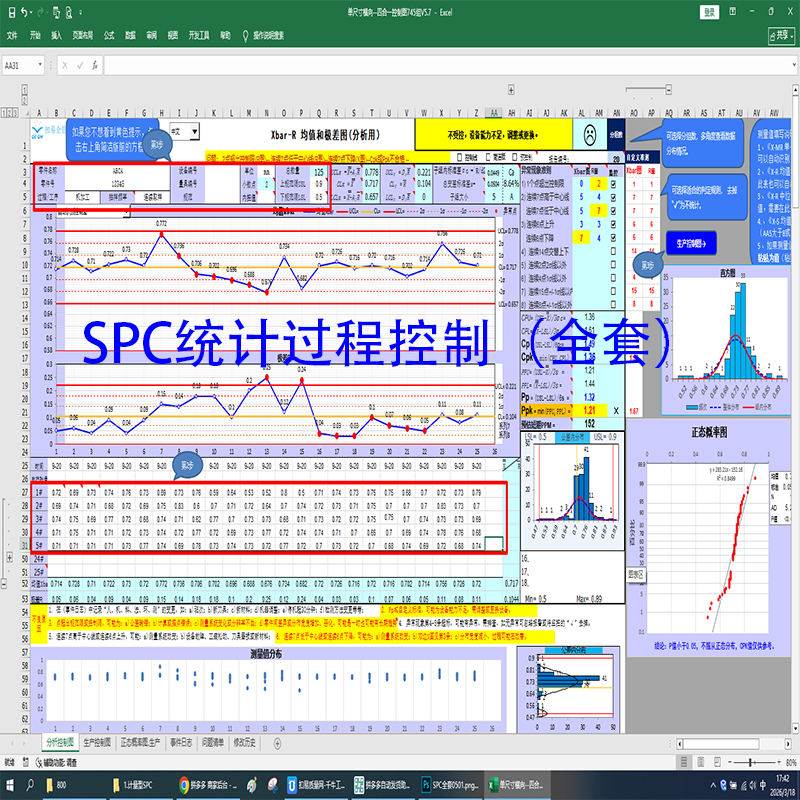Click the sad face status icon
800x800 pixels.
590,135
